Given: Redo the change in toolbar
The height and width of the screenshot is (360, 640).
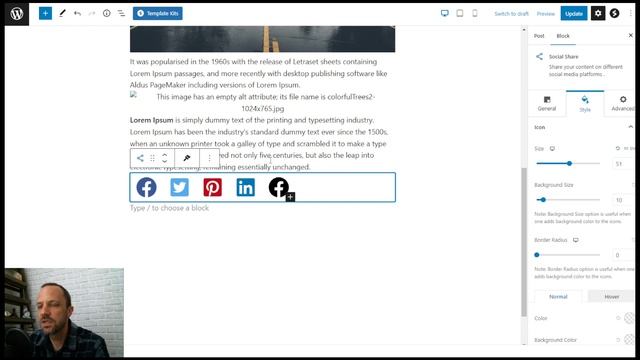Looking at the screenshot, I should pyautogui.click(x=92, y=13).
